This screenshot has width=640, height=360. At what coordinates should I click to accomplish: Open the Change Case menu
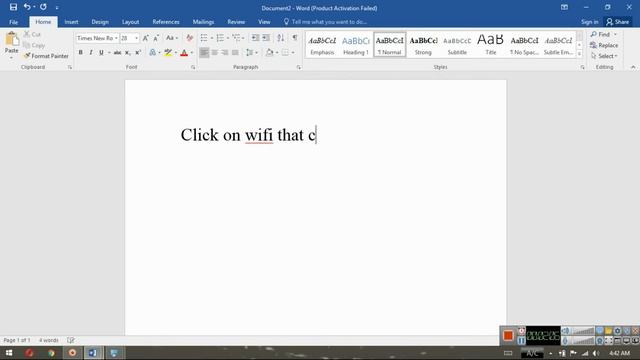click(x=171, y=38)
